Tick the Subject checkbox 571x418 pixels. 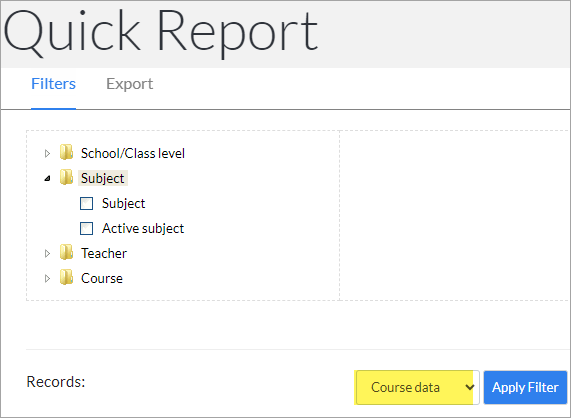coord(86,204)
